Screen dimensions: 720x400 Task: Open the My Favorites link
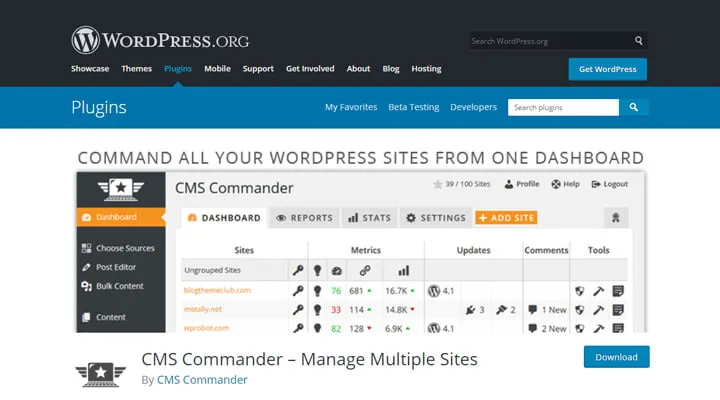pos(351,107)
